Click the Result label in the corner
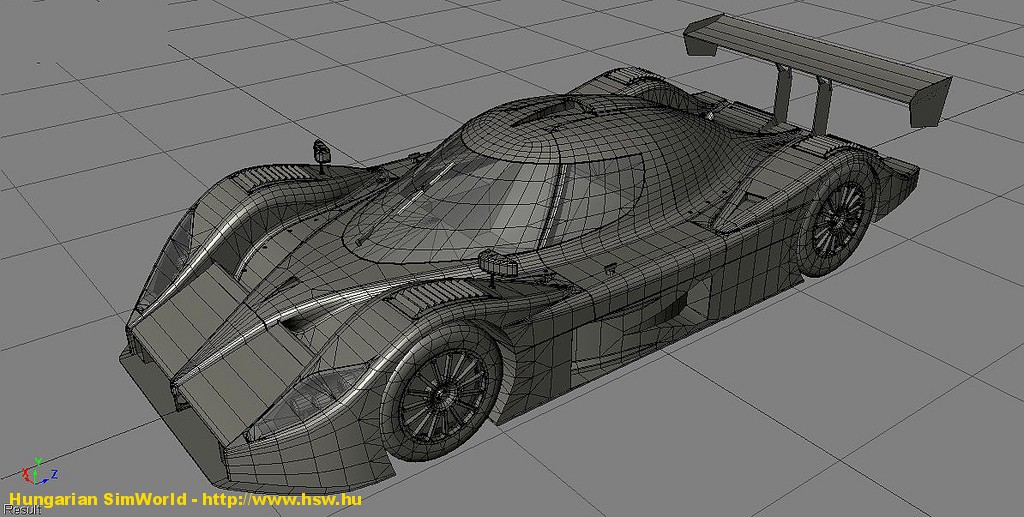 21,510
